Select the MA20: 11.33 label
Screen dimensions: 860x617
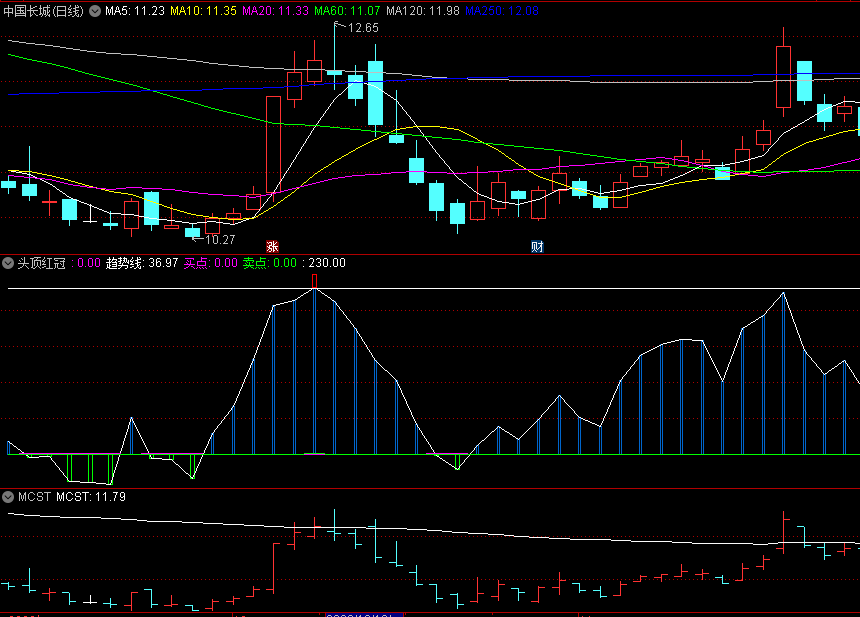coord(275,11)
